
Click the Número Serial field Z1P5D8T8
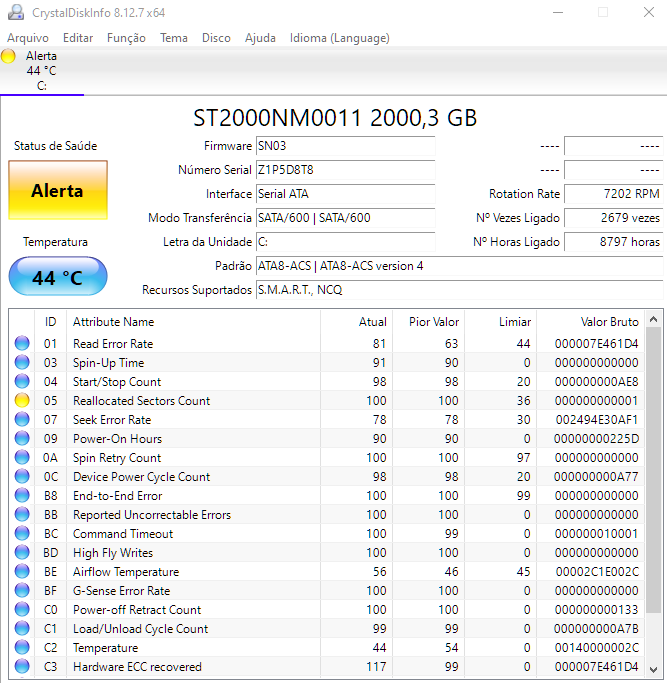pos(345,170)
